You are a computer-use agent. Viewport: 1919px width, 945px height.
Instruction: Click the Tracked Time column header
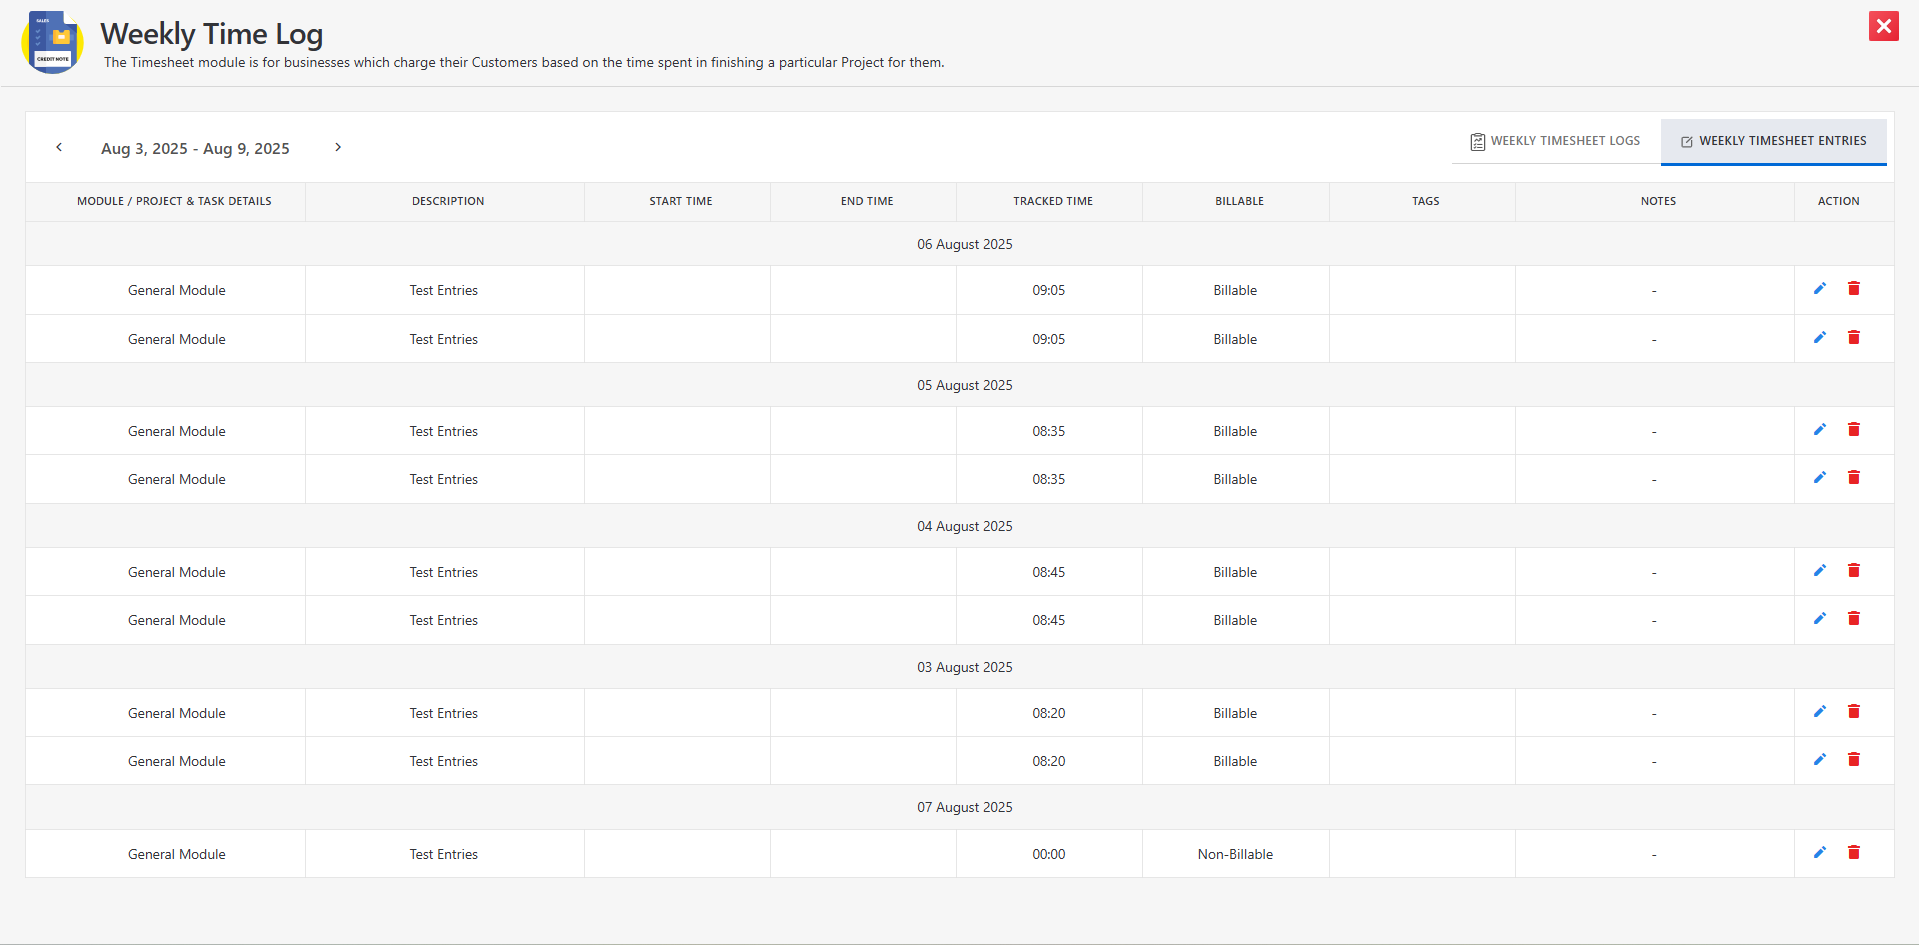point(1052,201)
